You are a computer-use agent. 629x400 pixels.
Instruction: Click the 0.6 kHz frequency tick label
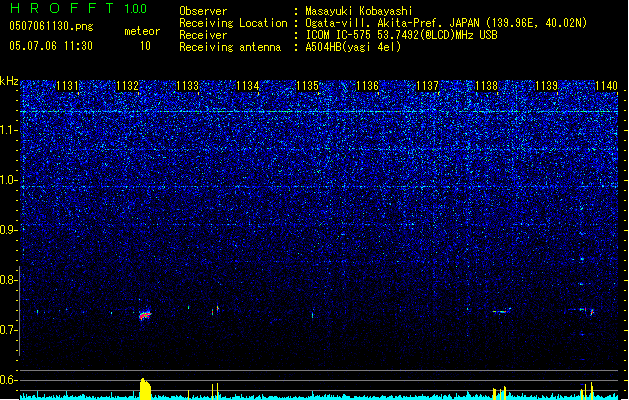click(9, 380)
